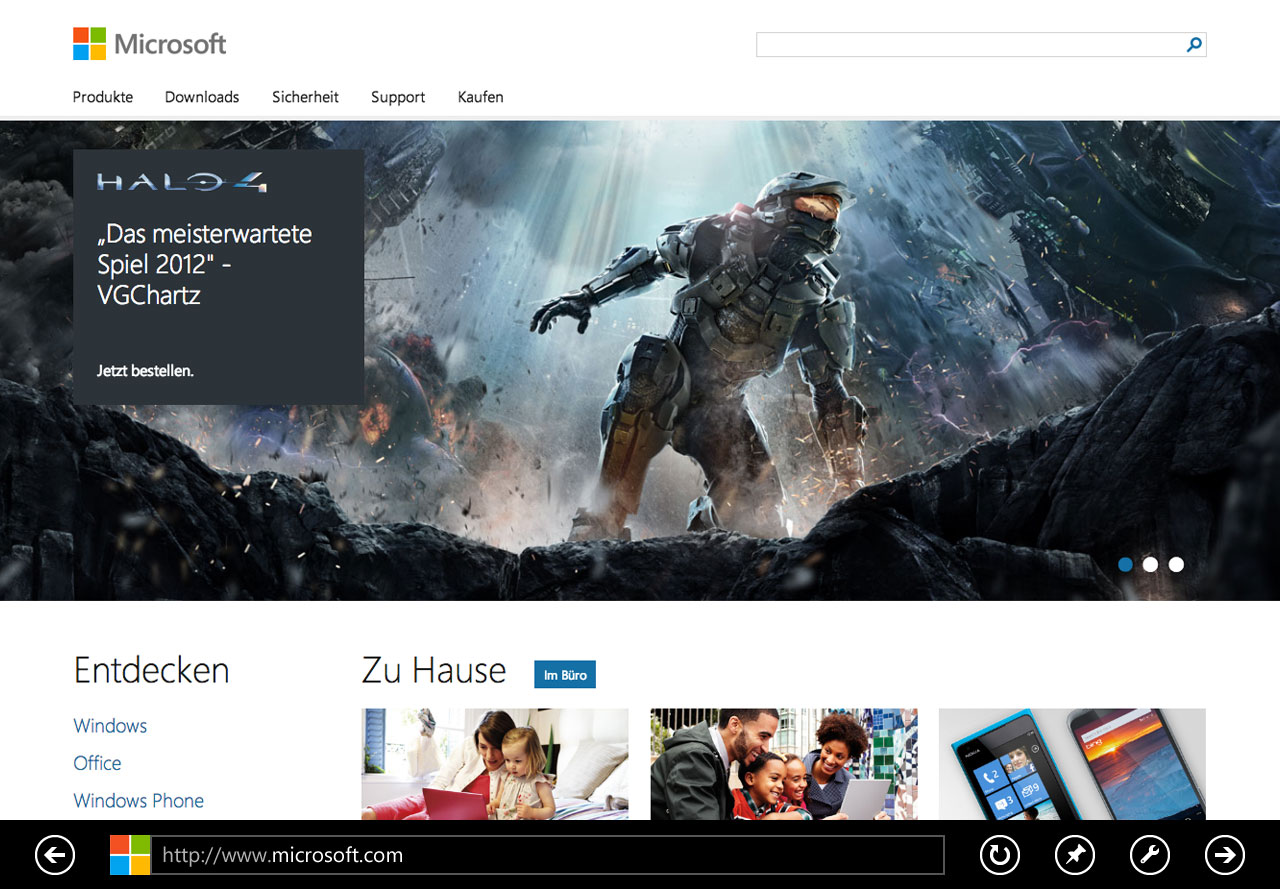This screenshot has height=889, width=1280.
Task: Click the Microsoft site icon beside address bar
Action: pyautogui.click(x=130, y=855)
